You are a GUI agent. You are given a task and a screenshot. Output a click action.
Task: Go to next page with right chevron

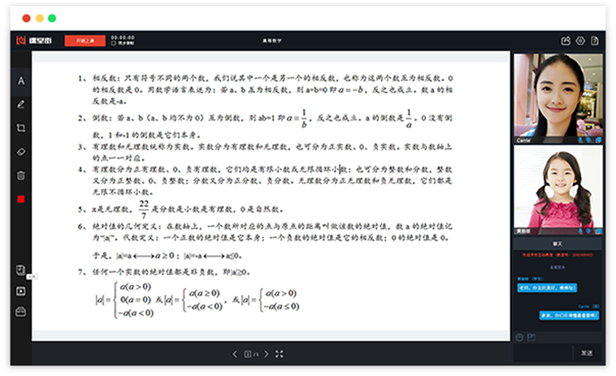tap(266, 354)
